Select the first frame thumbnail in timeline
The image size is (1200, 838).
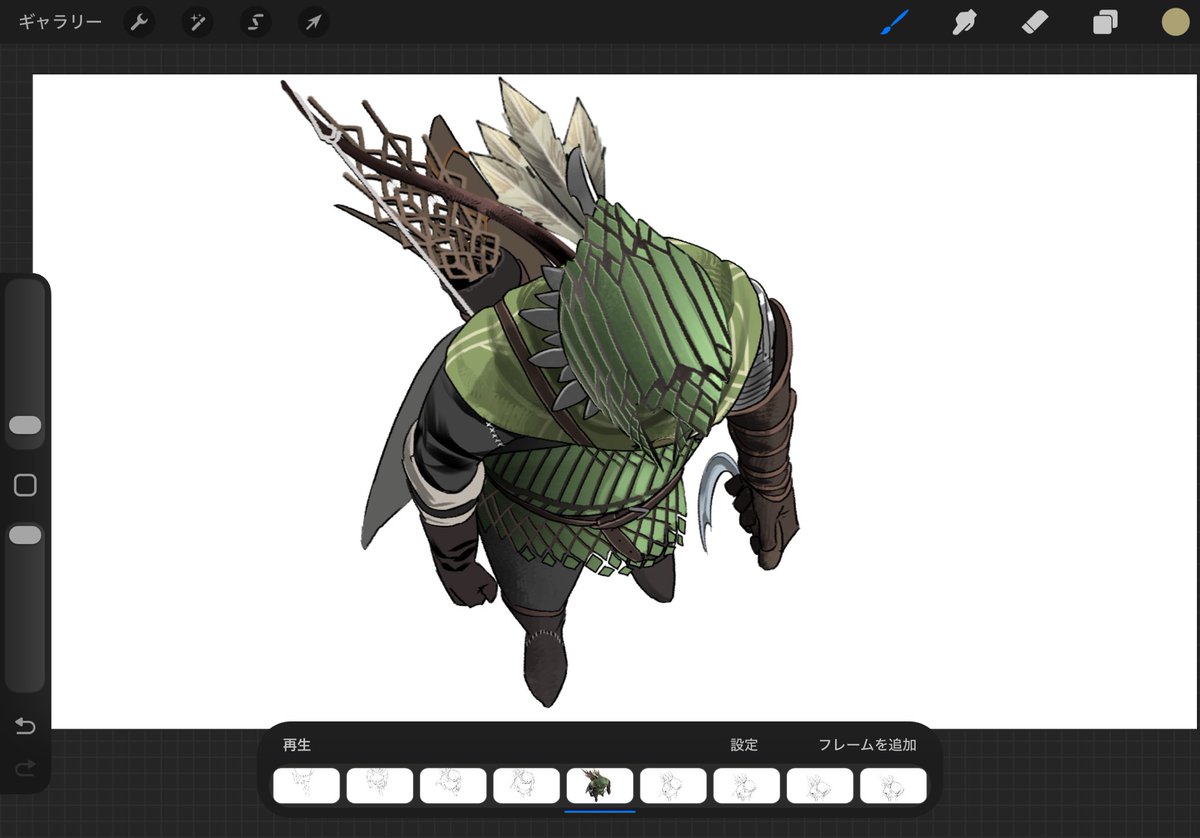tap(306, 786)
